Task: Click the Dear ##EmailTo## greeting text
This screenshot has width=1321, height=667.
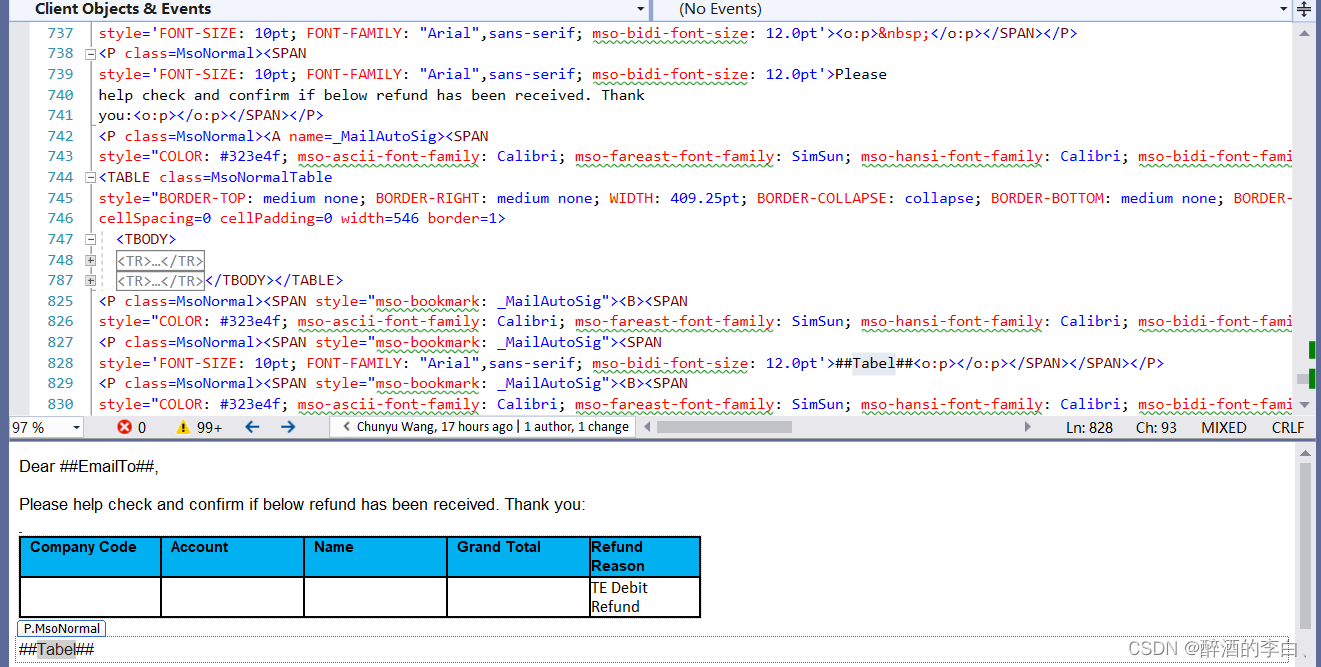Action: [89, 467]
